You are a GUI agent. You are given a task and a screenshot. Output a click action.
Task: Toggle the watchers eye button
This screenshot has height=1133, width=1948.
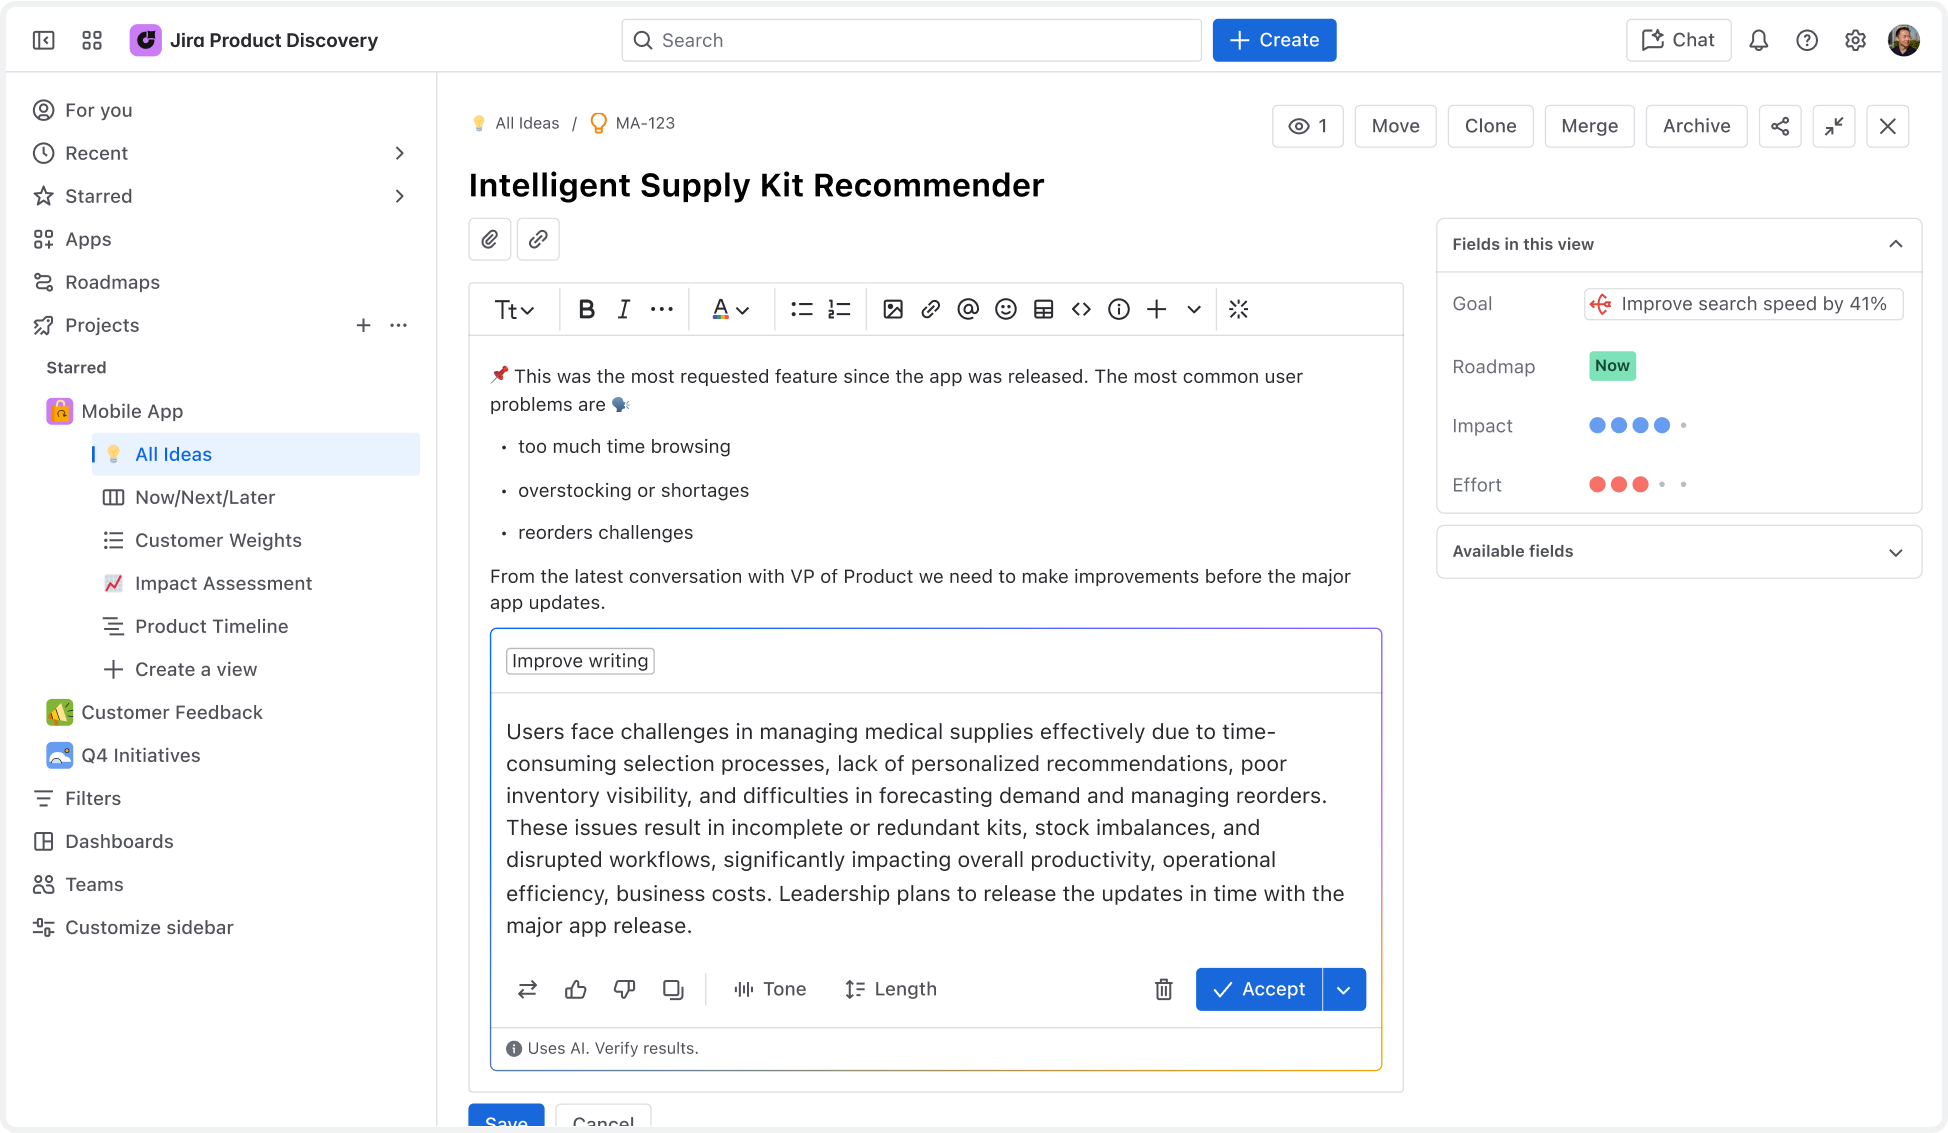click(x=1307, y=126)
